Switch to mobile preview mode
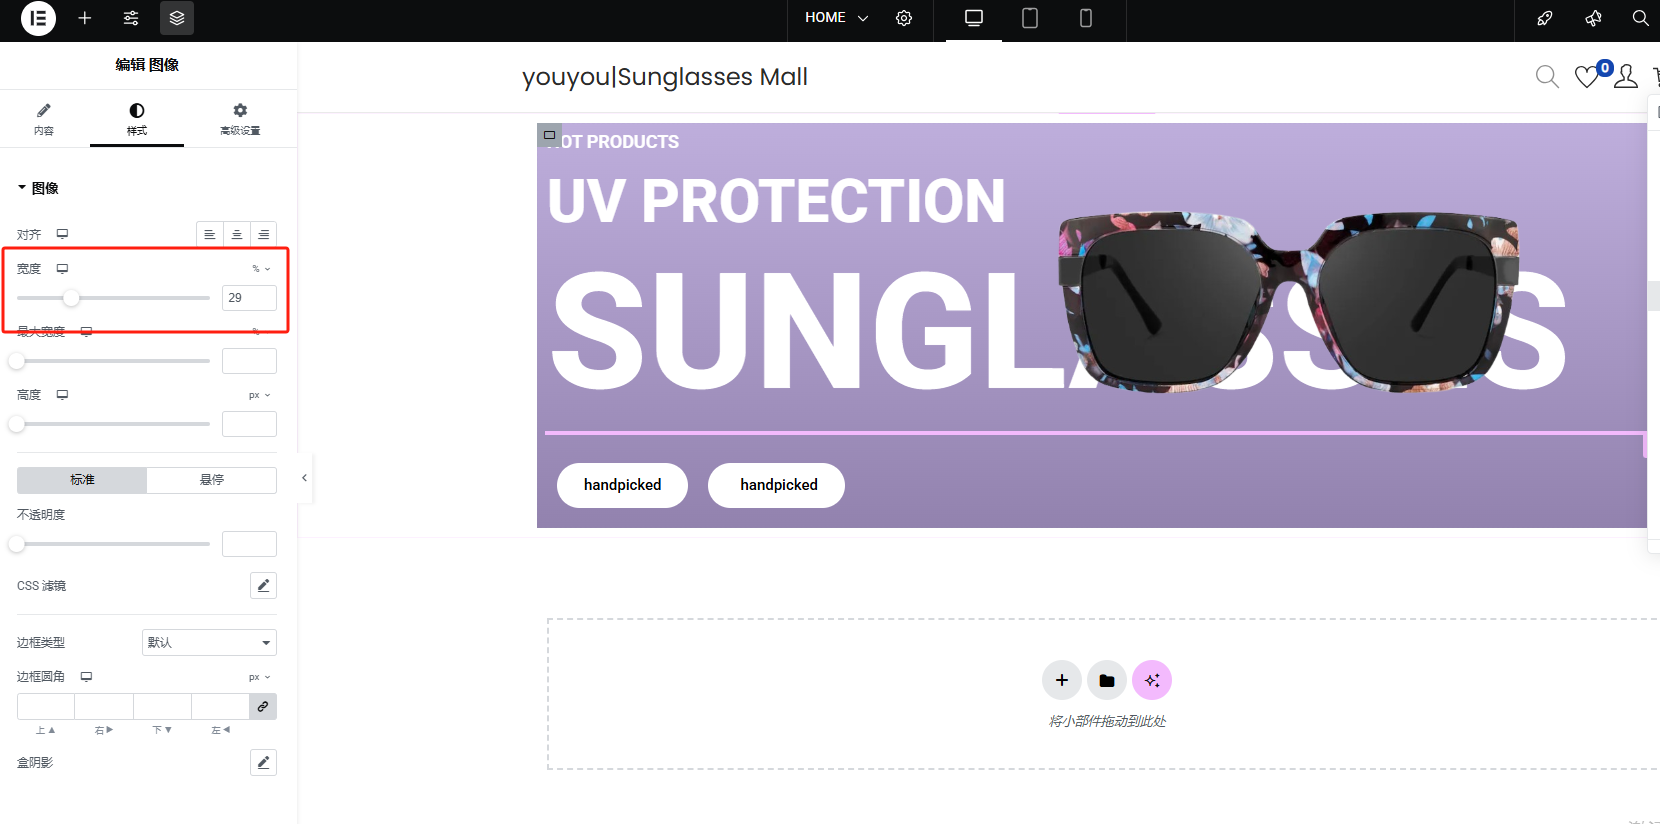Image resolution: width=1660 pixels, height=824 pixels. click(1086, 18)
